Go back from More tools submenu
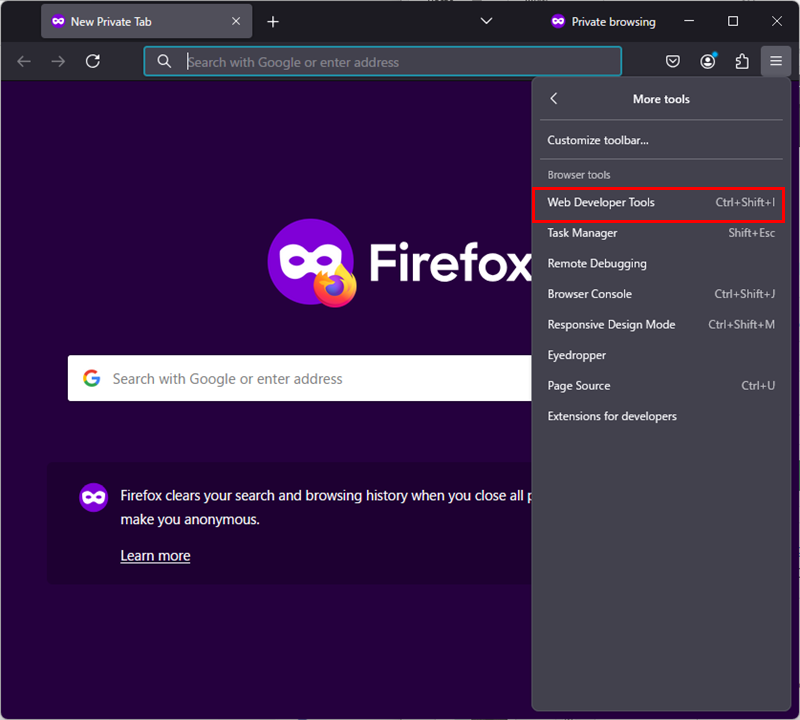 (554, 98)
